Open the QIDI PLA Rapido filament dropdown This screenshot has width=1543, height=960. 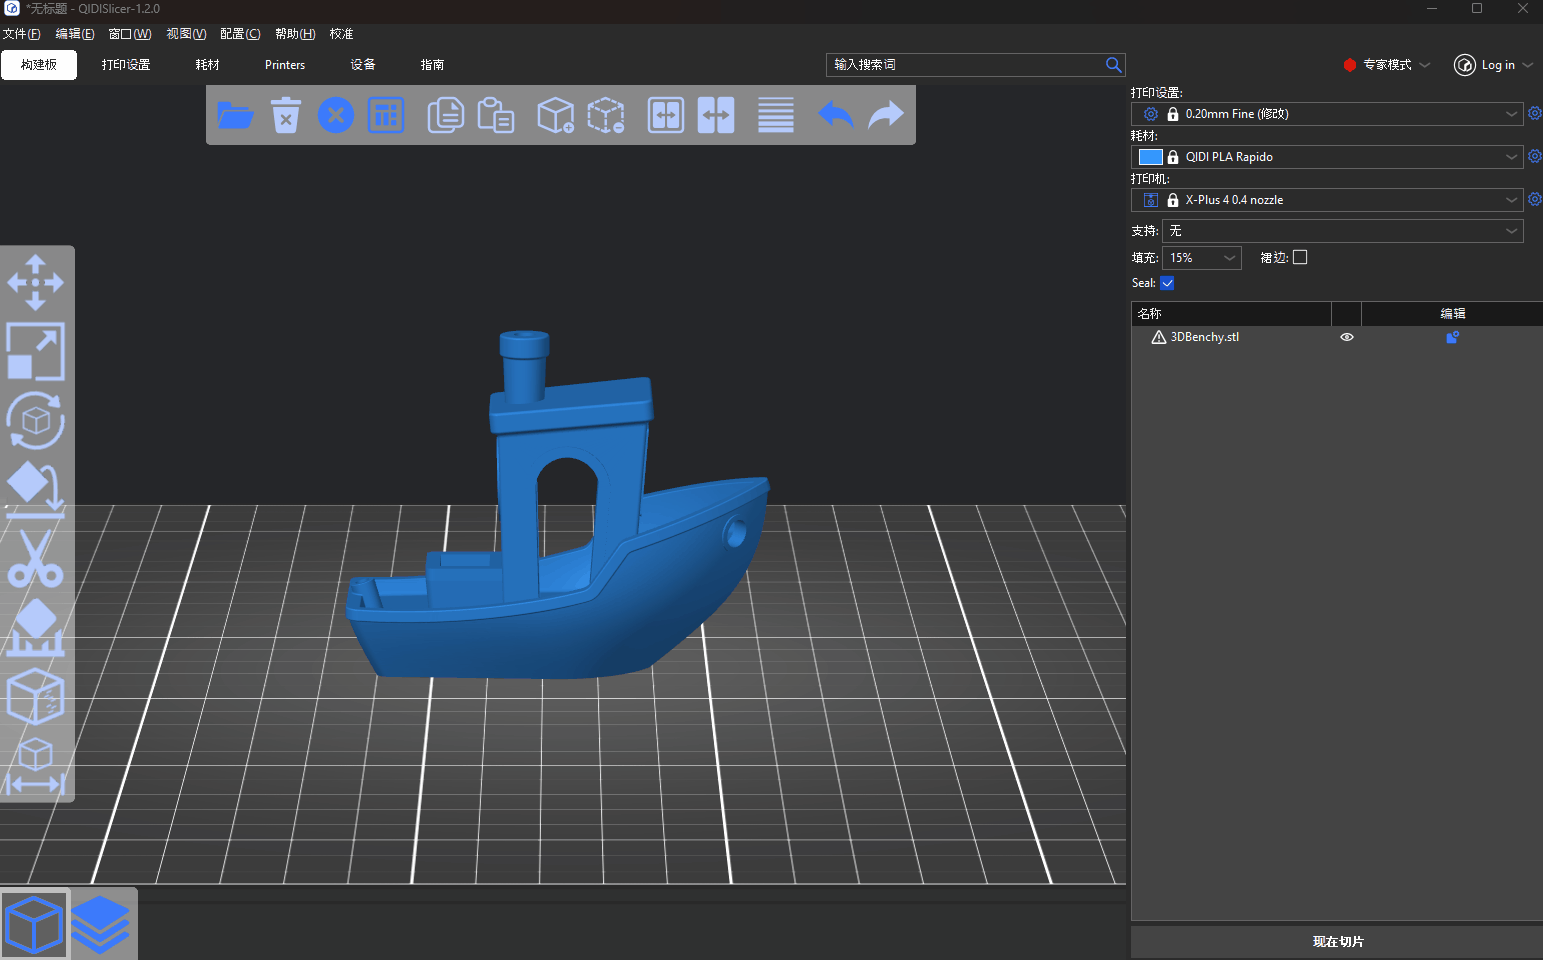pyautogui.click(x=1327, y=157)
